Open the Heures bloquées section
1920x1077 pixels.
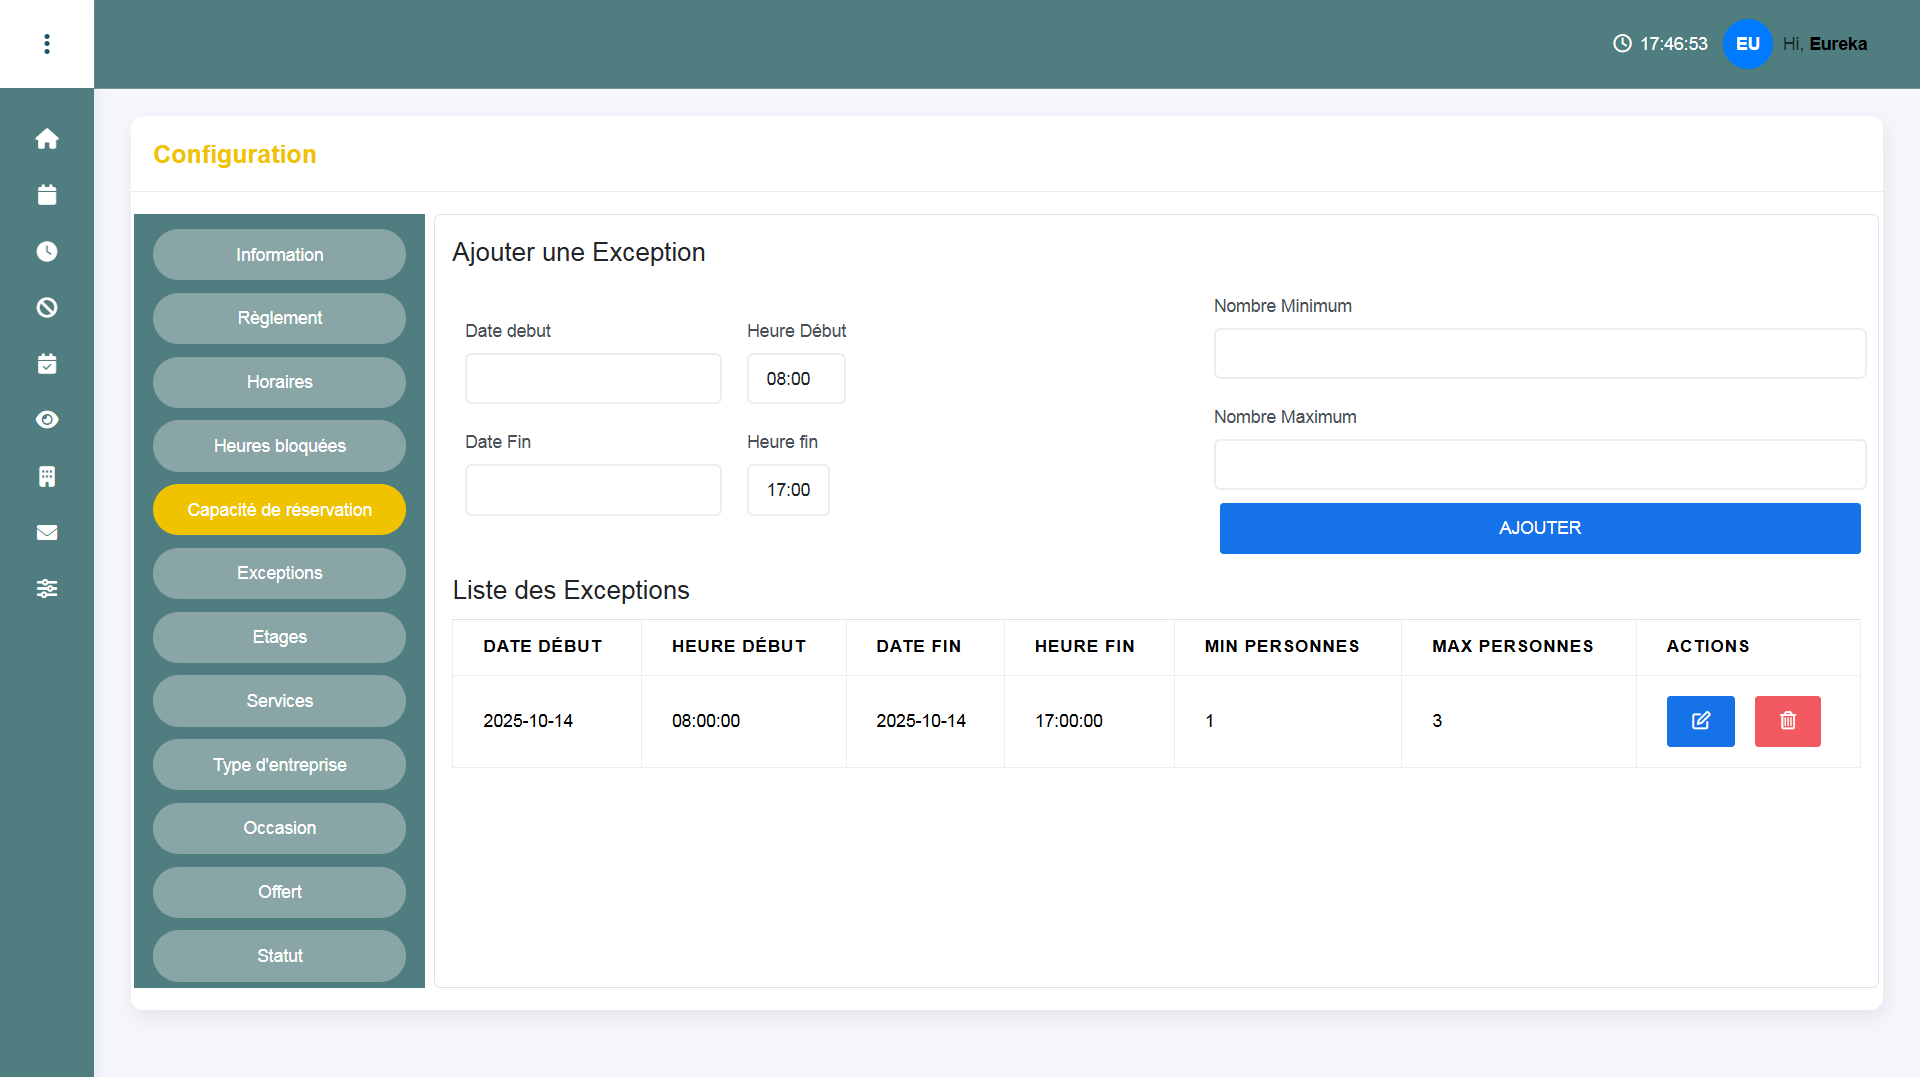coord(279,446)
